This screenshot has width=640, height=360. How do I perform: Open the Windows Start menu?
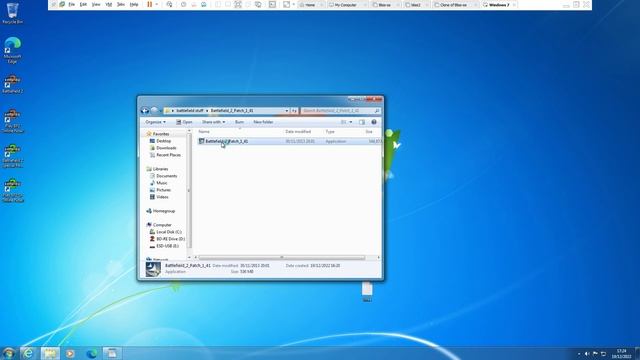point(8,353)
